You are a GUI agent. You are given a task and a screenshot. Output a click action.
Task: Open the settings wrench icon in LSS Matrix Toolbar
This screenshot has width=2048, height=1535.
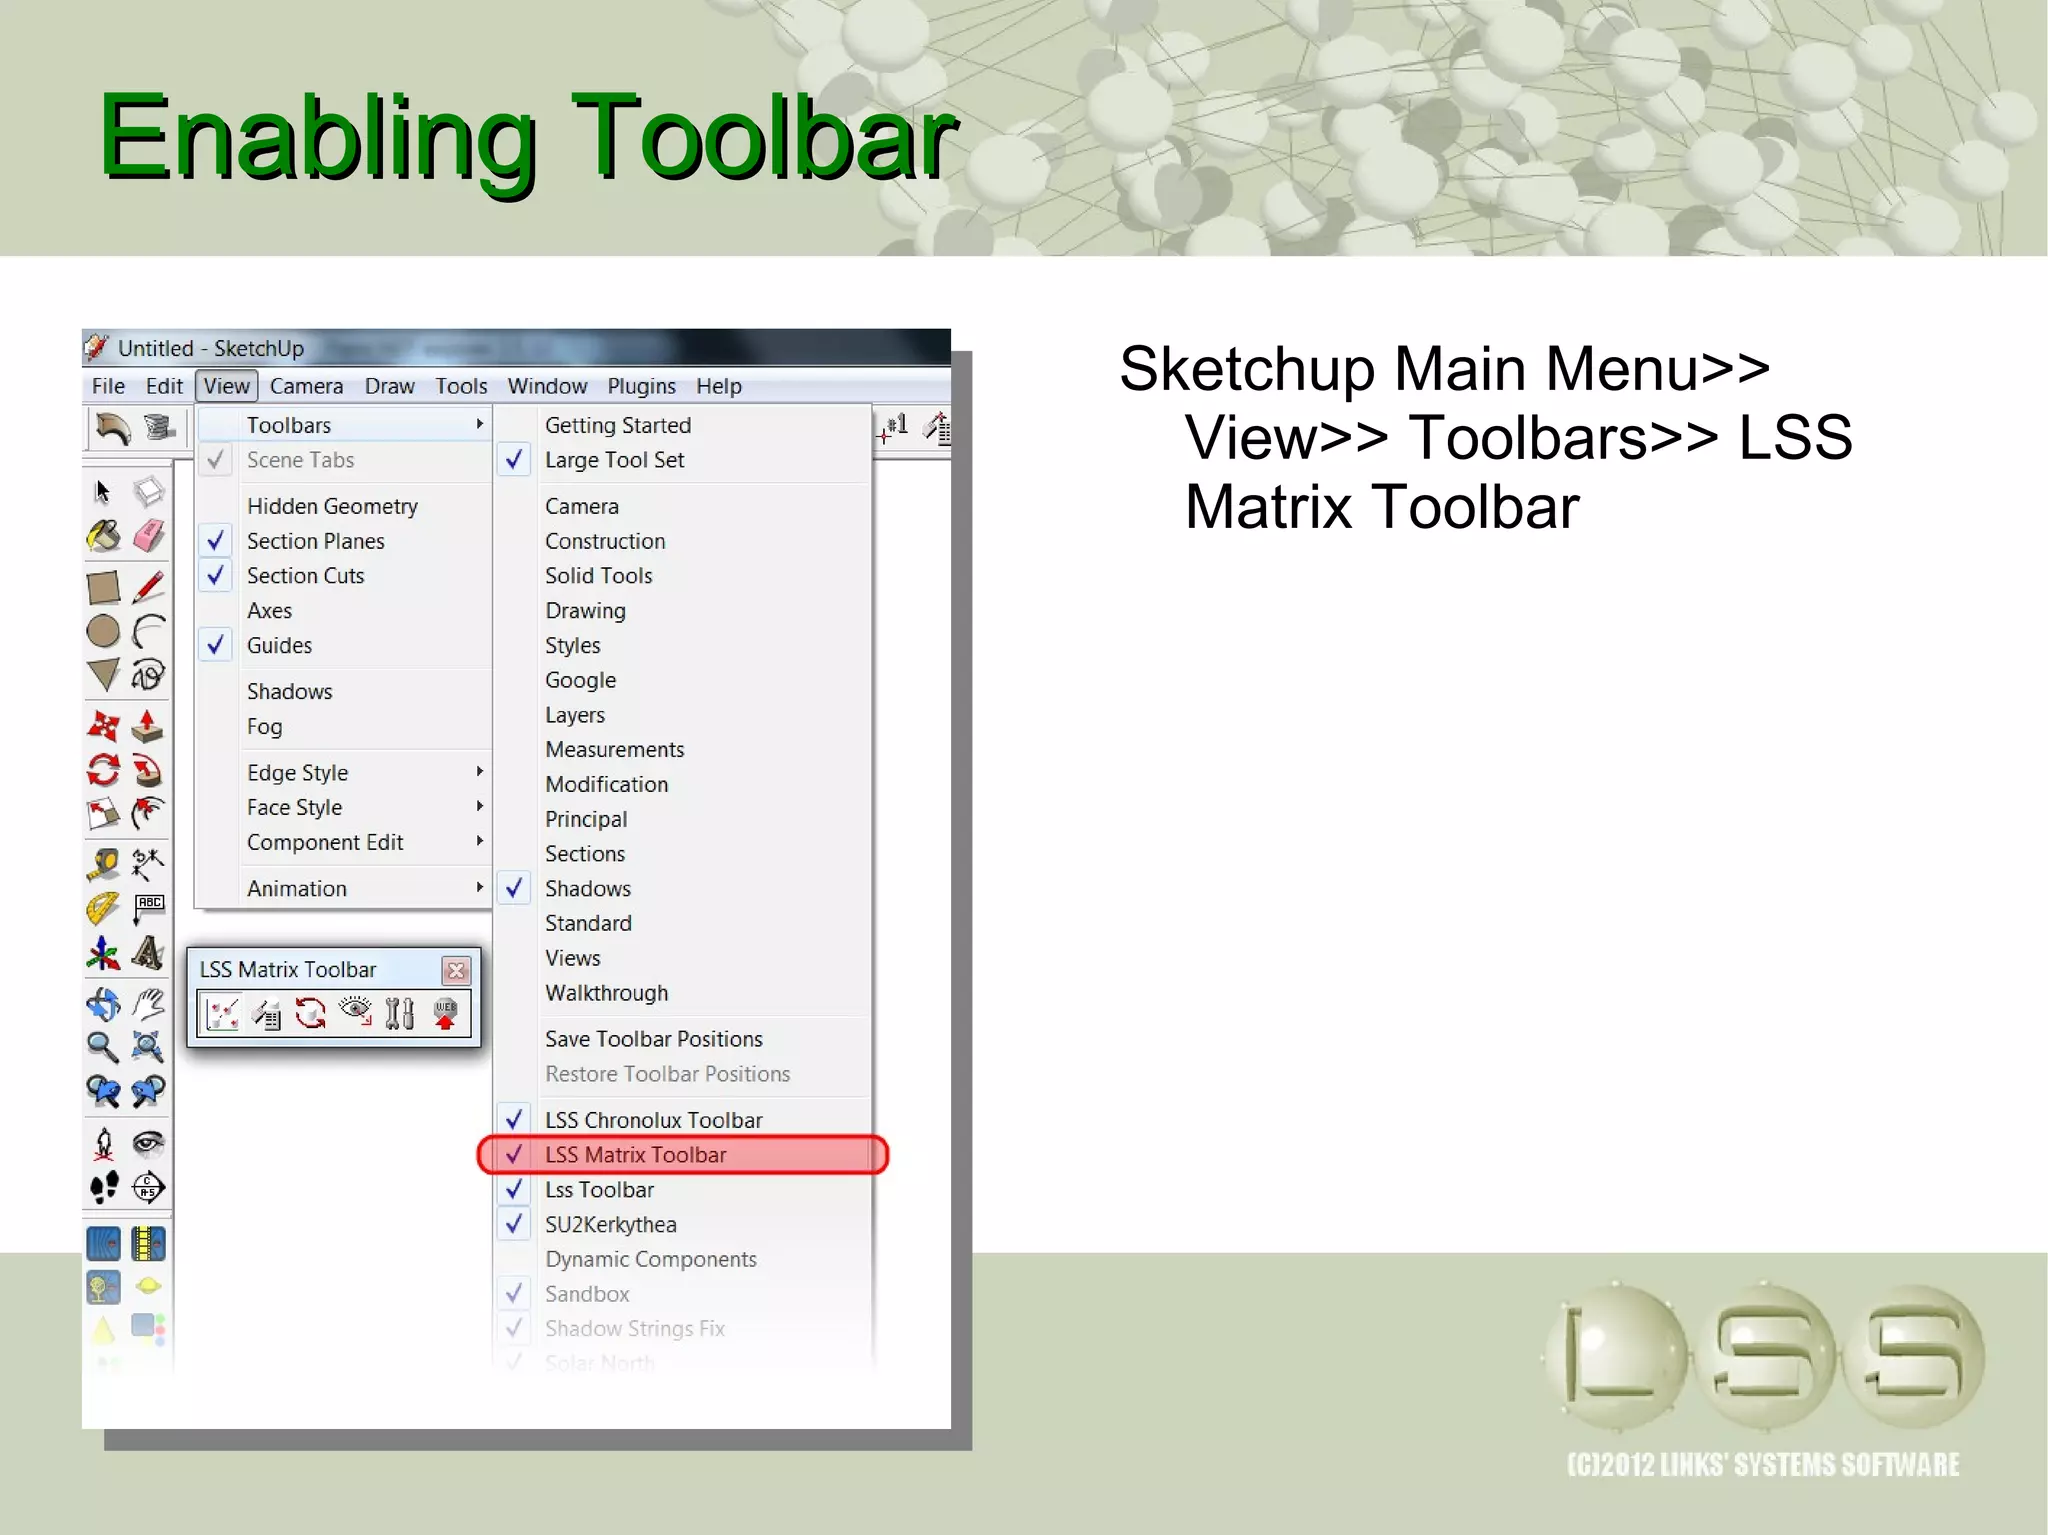pyautogui.click(x=400, y=1014)
